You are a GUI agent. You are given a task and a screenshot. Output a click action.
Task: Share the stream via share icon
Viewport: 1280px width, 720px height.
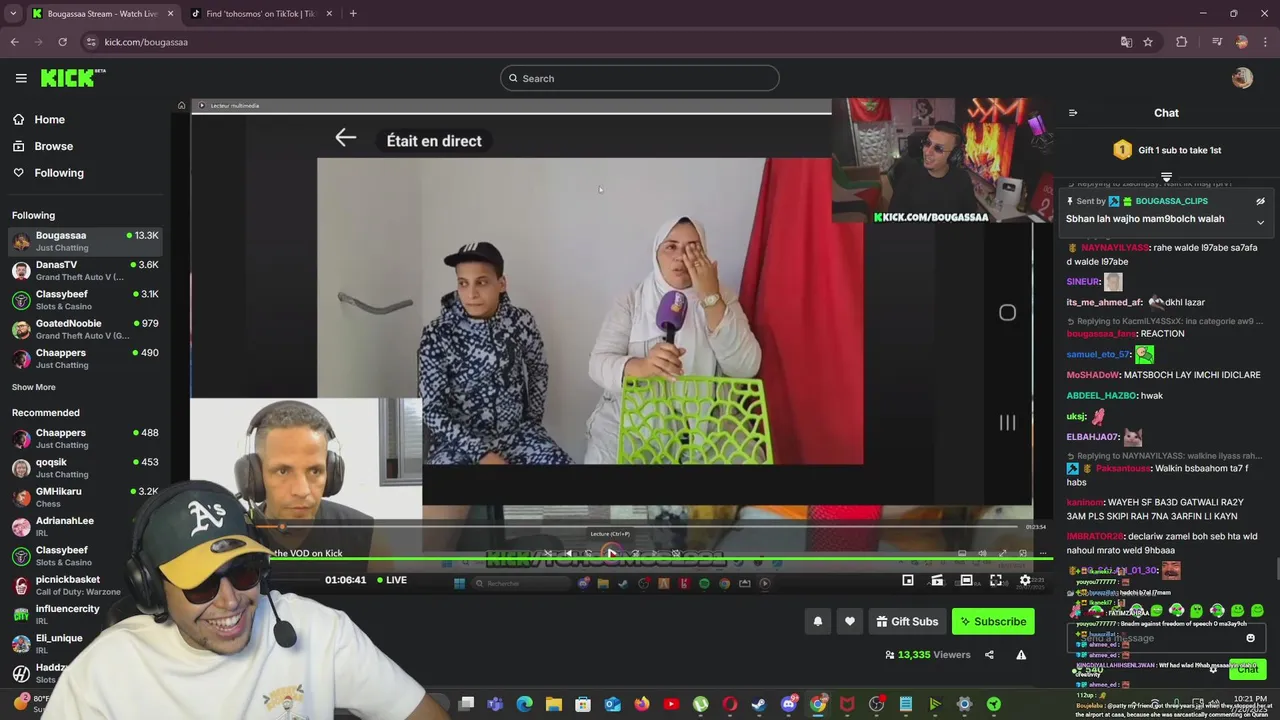[x=989, y=655]
